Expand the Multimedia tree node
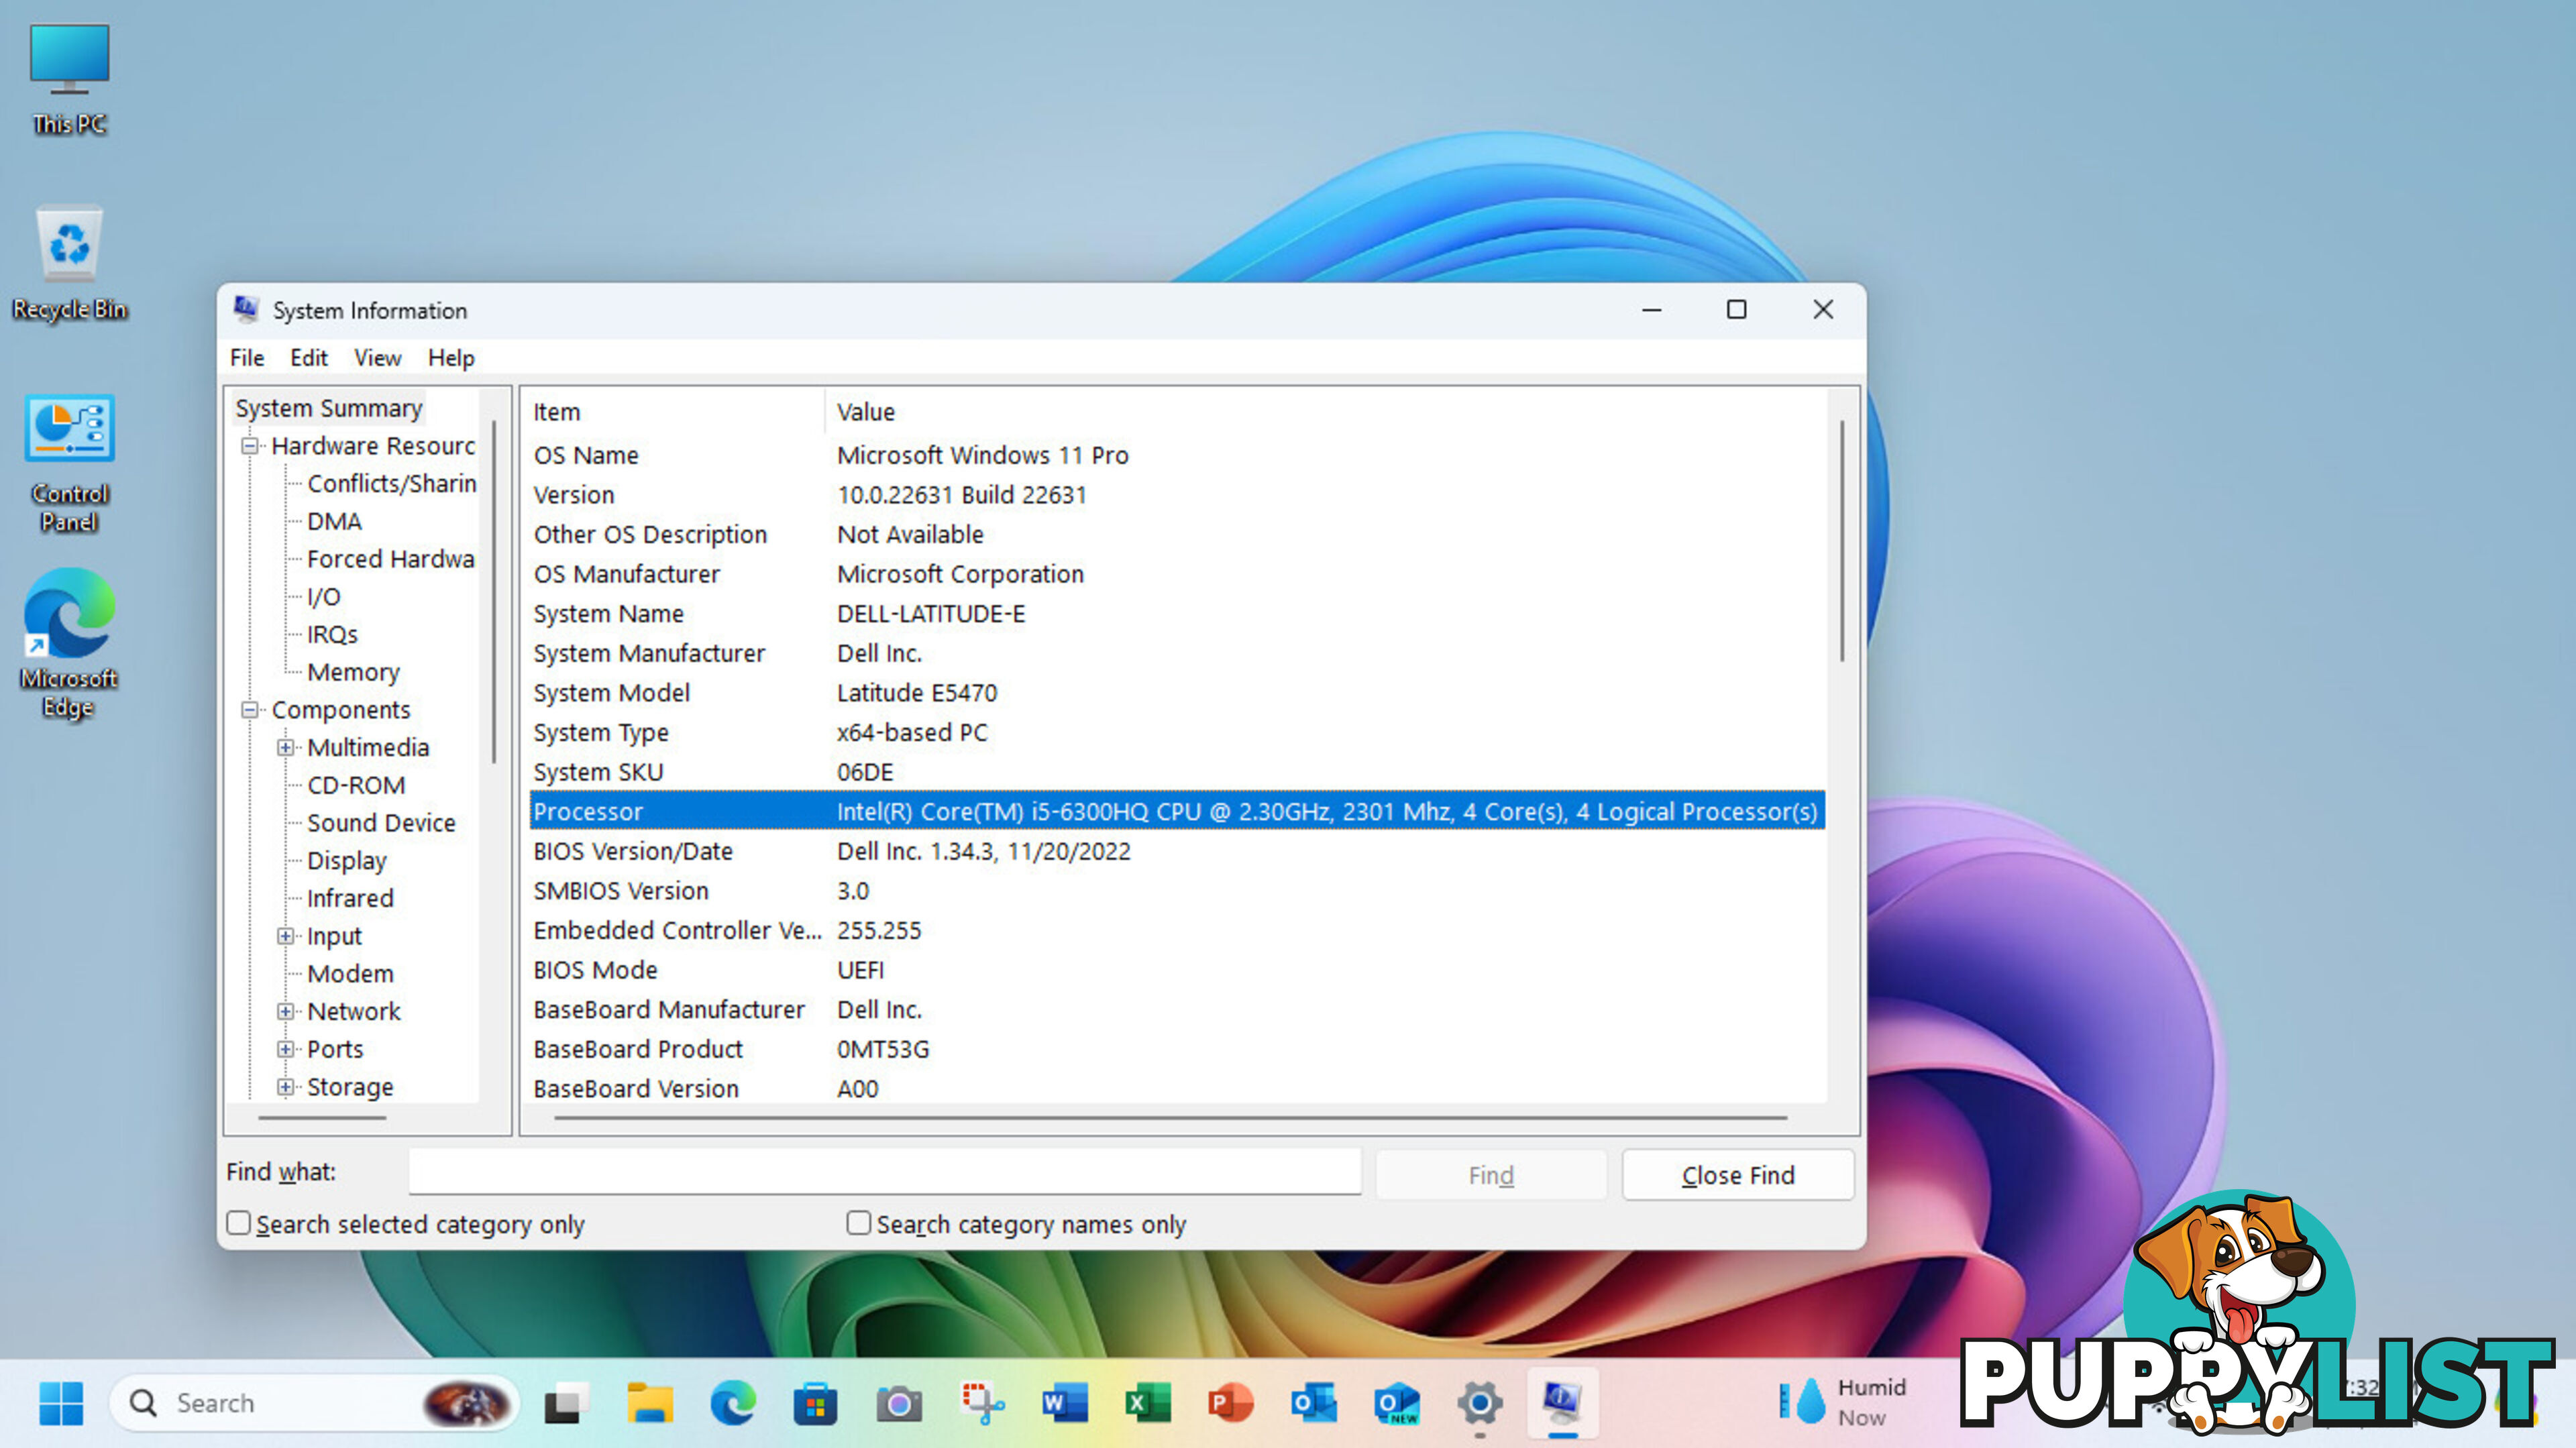This screenshot has width=2576, height=1448. (x=286, y=747)
